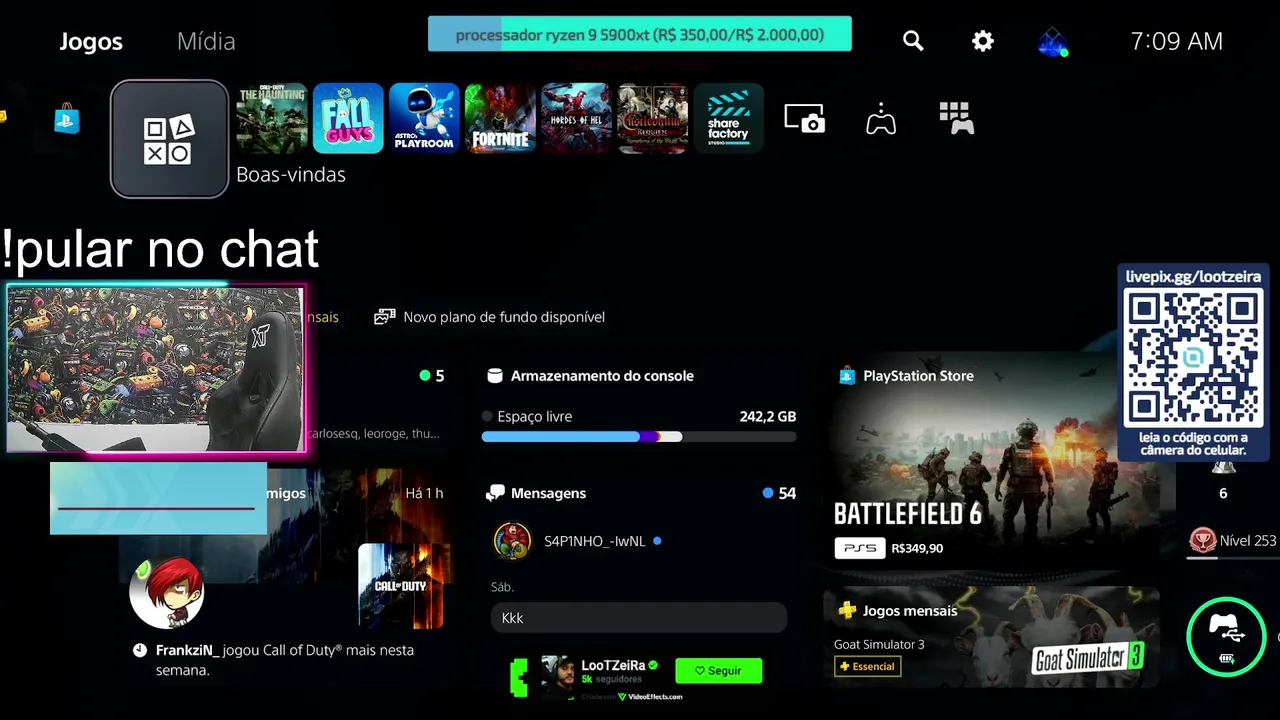Launch Astro's Playroom game tile

tap(424, 118)
